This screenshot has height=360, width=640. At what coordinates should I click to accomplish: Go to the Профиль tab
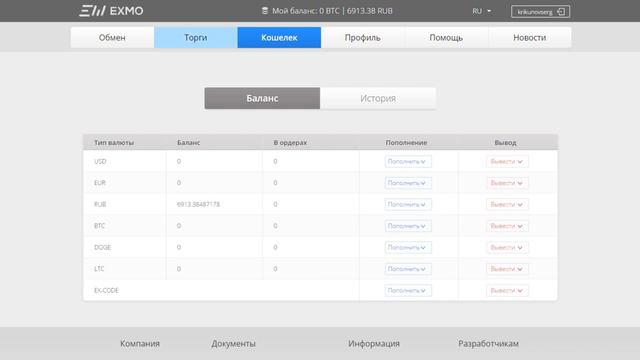tap(362, 38)
